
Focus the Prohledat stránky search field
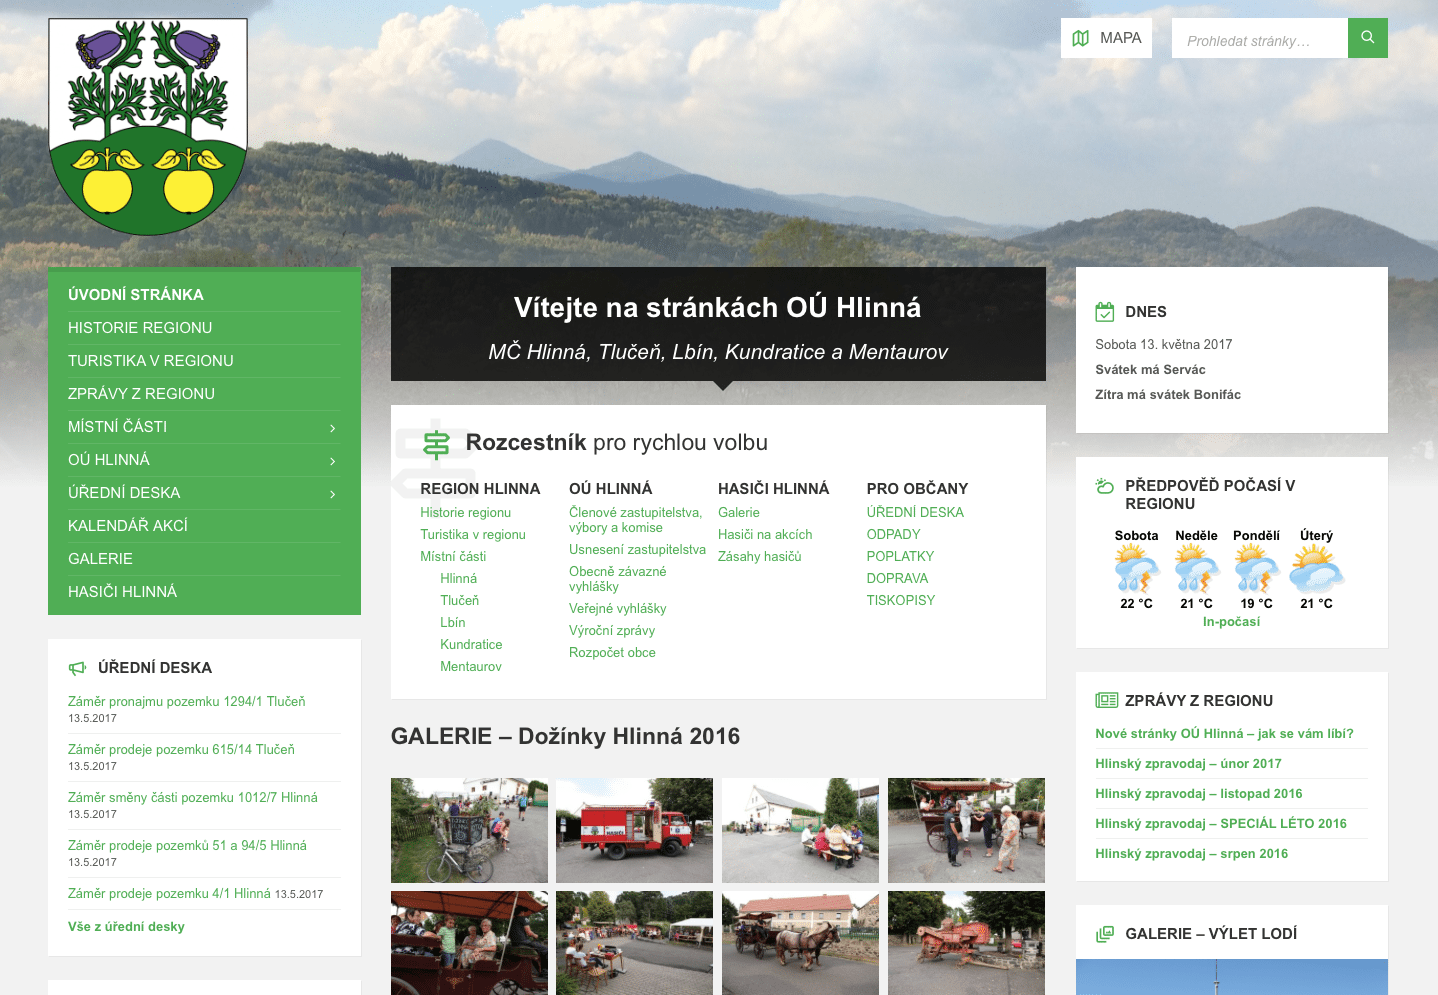click(1258, 41)
